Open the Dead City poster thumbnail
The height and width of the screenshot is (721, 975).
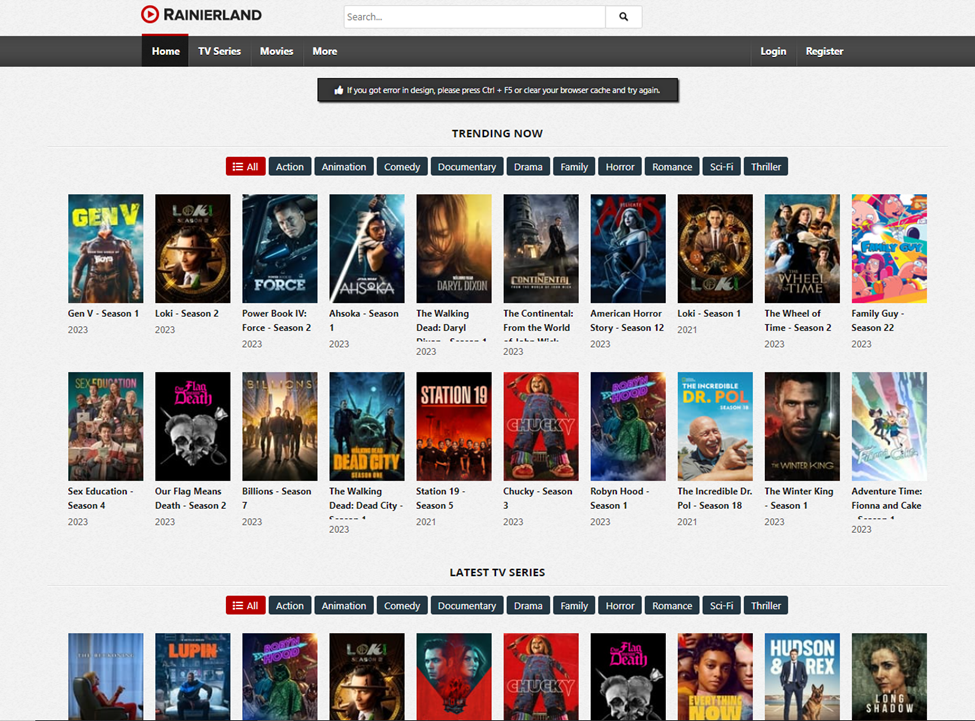pyautogui.click(x=367, y=426)
